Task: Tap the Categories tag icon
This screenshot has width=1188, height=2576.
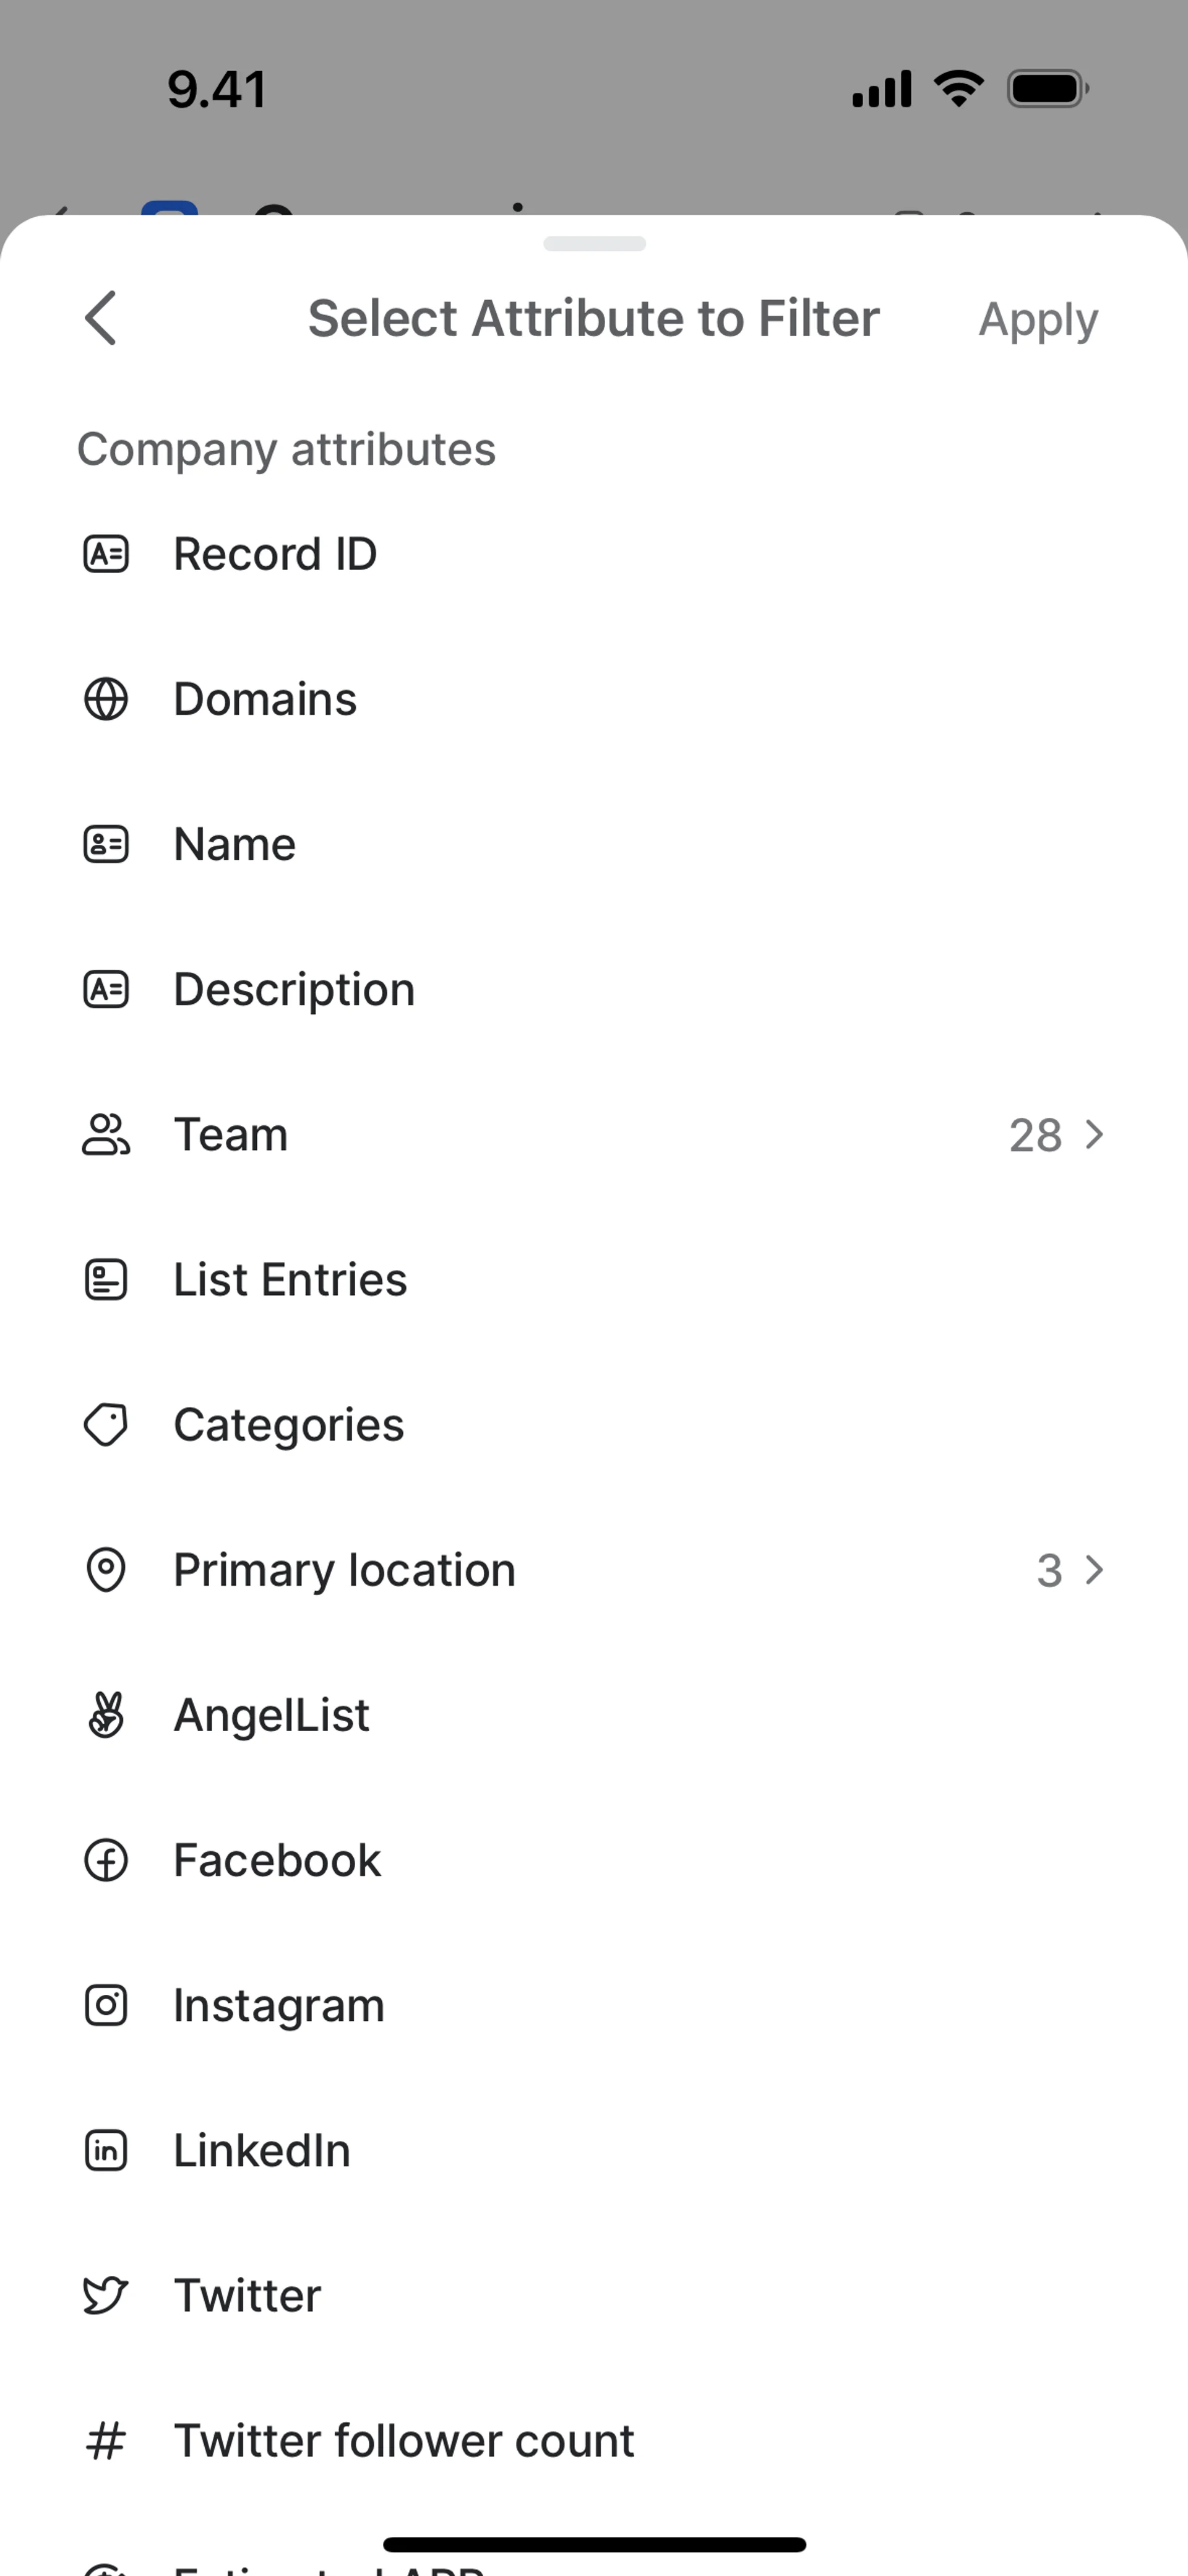Action: (x=106, y=1425)
